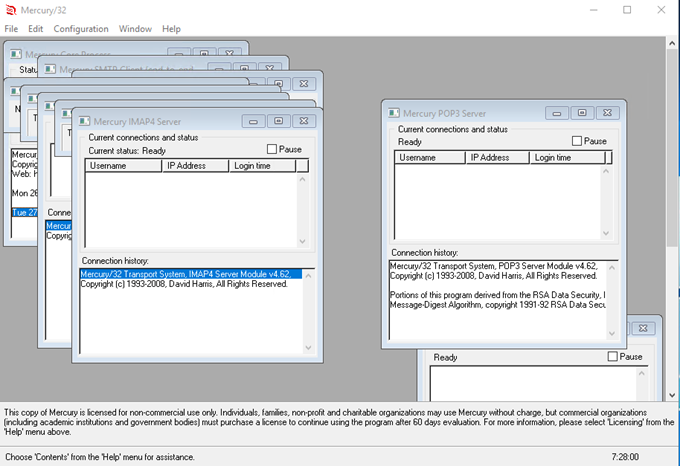Click the Mercury IMAP4 Server window icon

click(x=85, y=121)
